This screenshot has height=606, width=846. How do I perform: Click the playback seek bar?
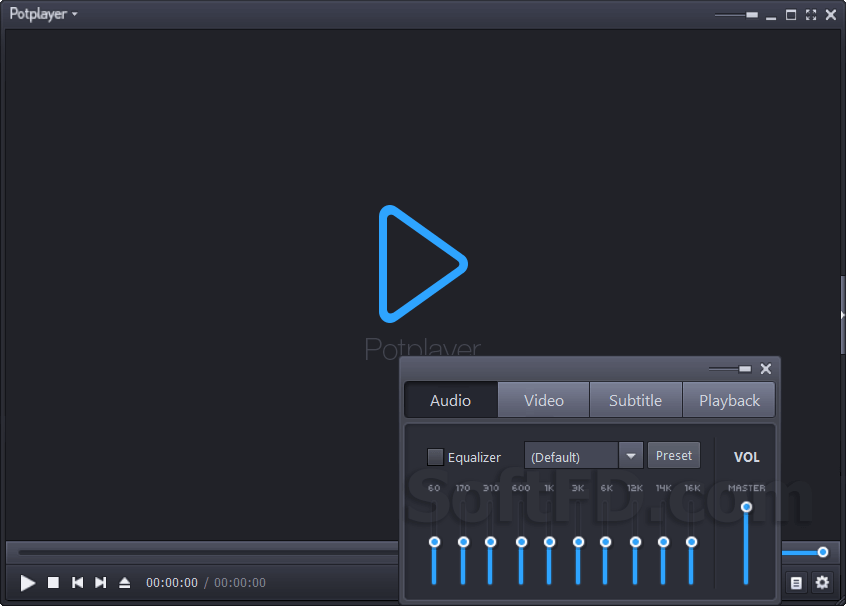(208, 552)
